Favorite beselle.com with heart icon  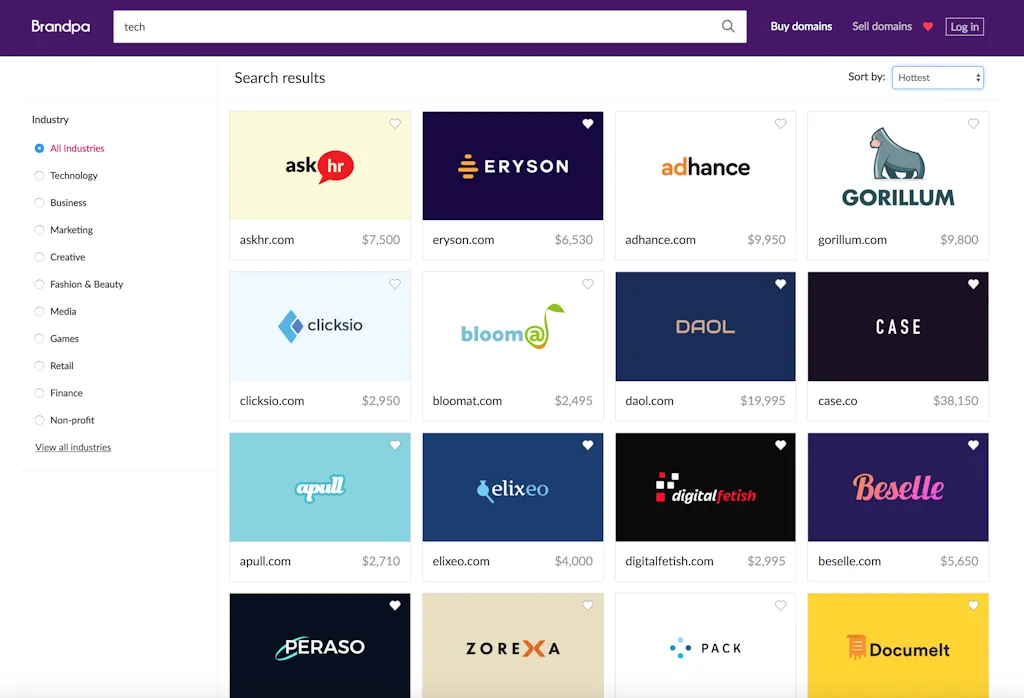[x=973, y=446]
